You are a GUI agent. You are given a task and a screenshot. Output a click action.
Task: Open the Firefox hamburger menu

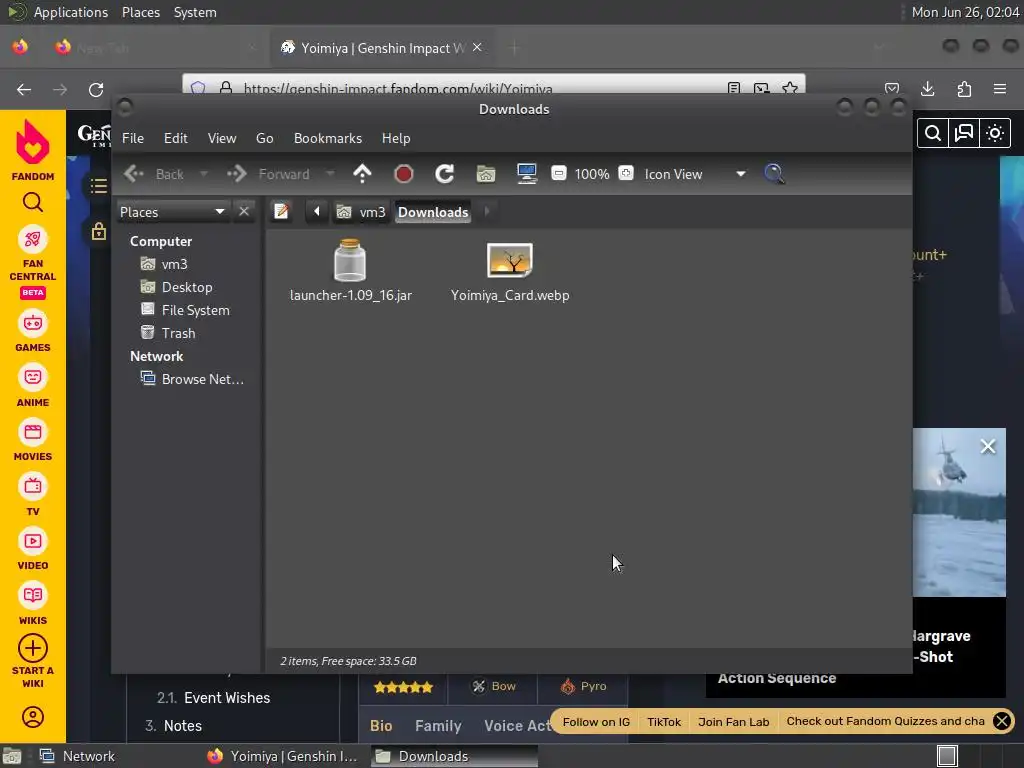(1000, 89)
